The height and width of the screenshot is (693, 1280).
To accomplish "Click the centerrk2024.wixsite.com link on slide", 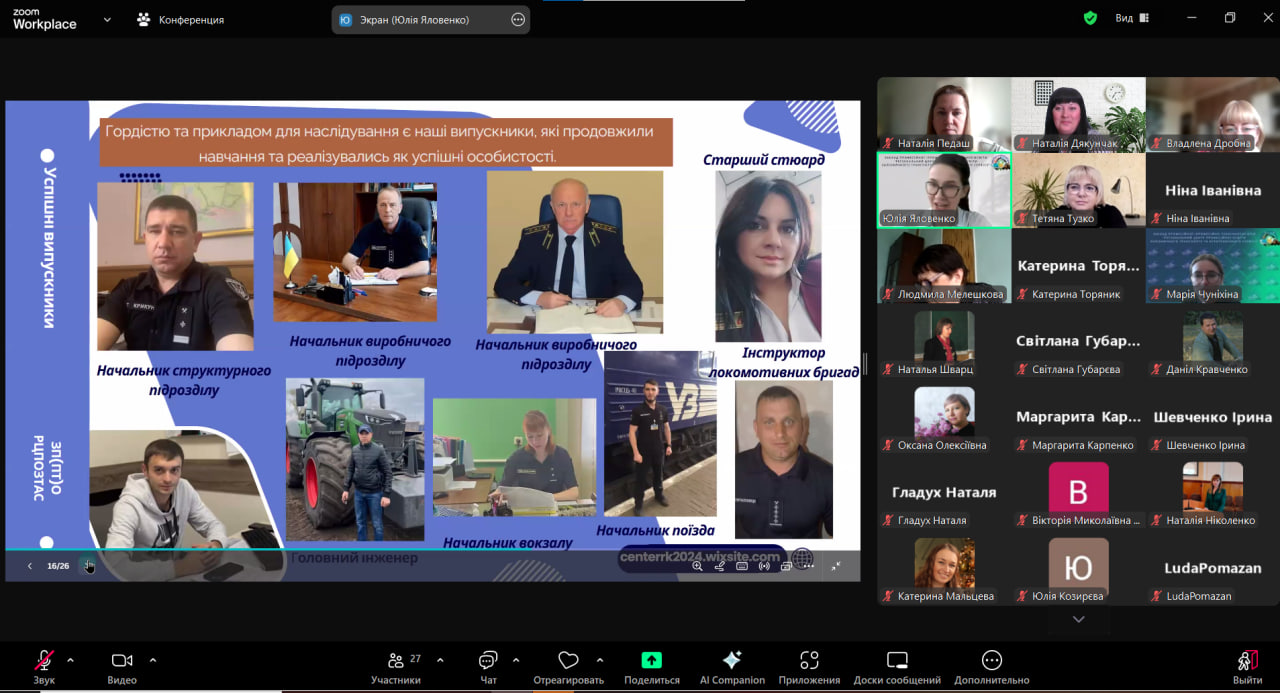I will [x=700, y=557].
